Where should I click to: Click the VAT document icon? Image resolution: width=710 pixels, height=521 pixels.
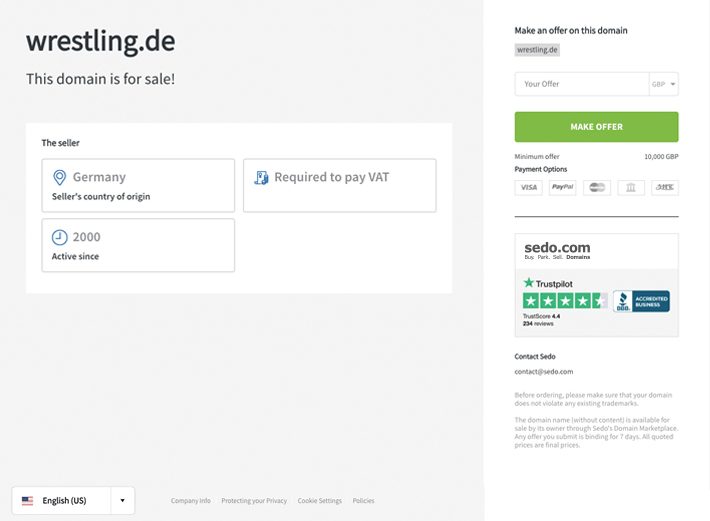(x=261, y=177)
